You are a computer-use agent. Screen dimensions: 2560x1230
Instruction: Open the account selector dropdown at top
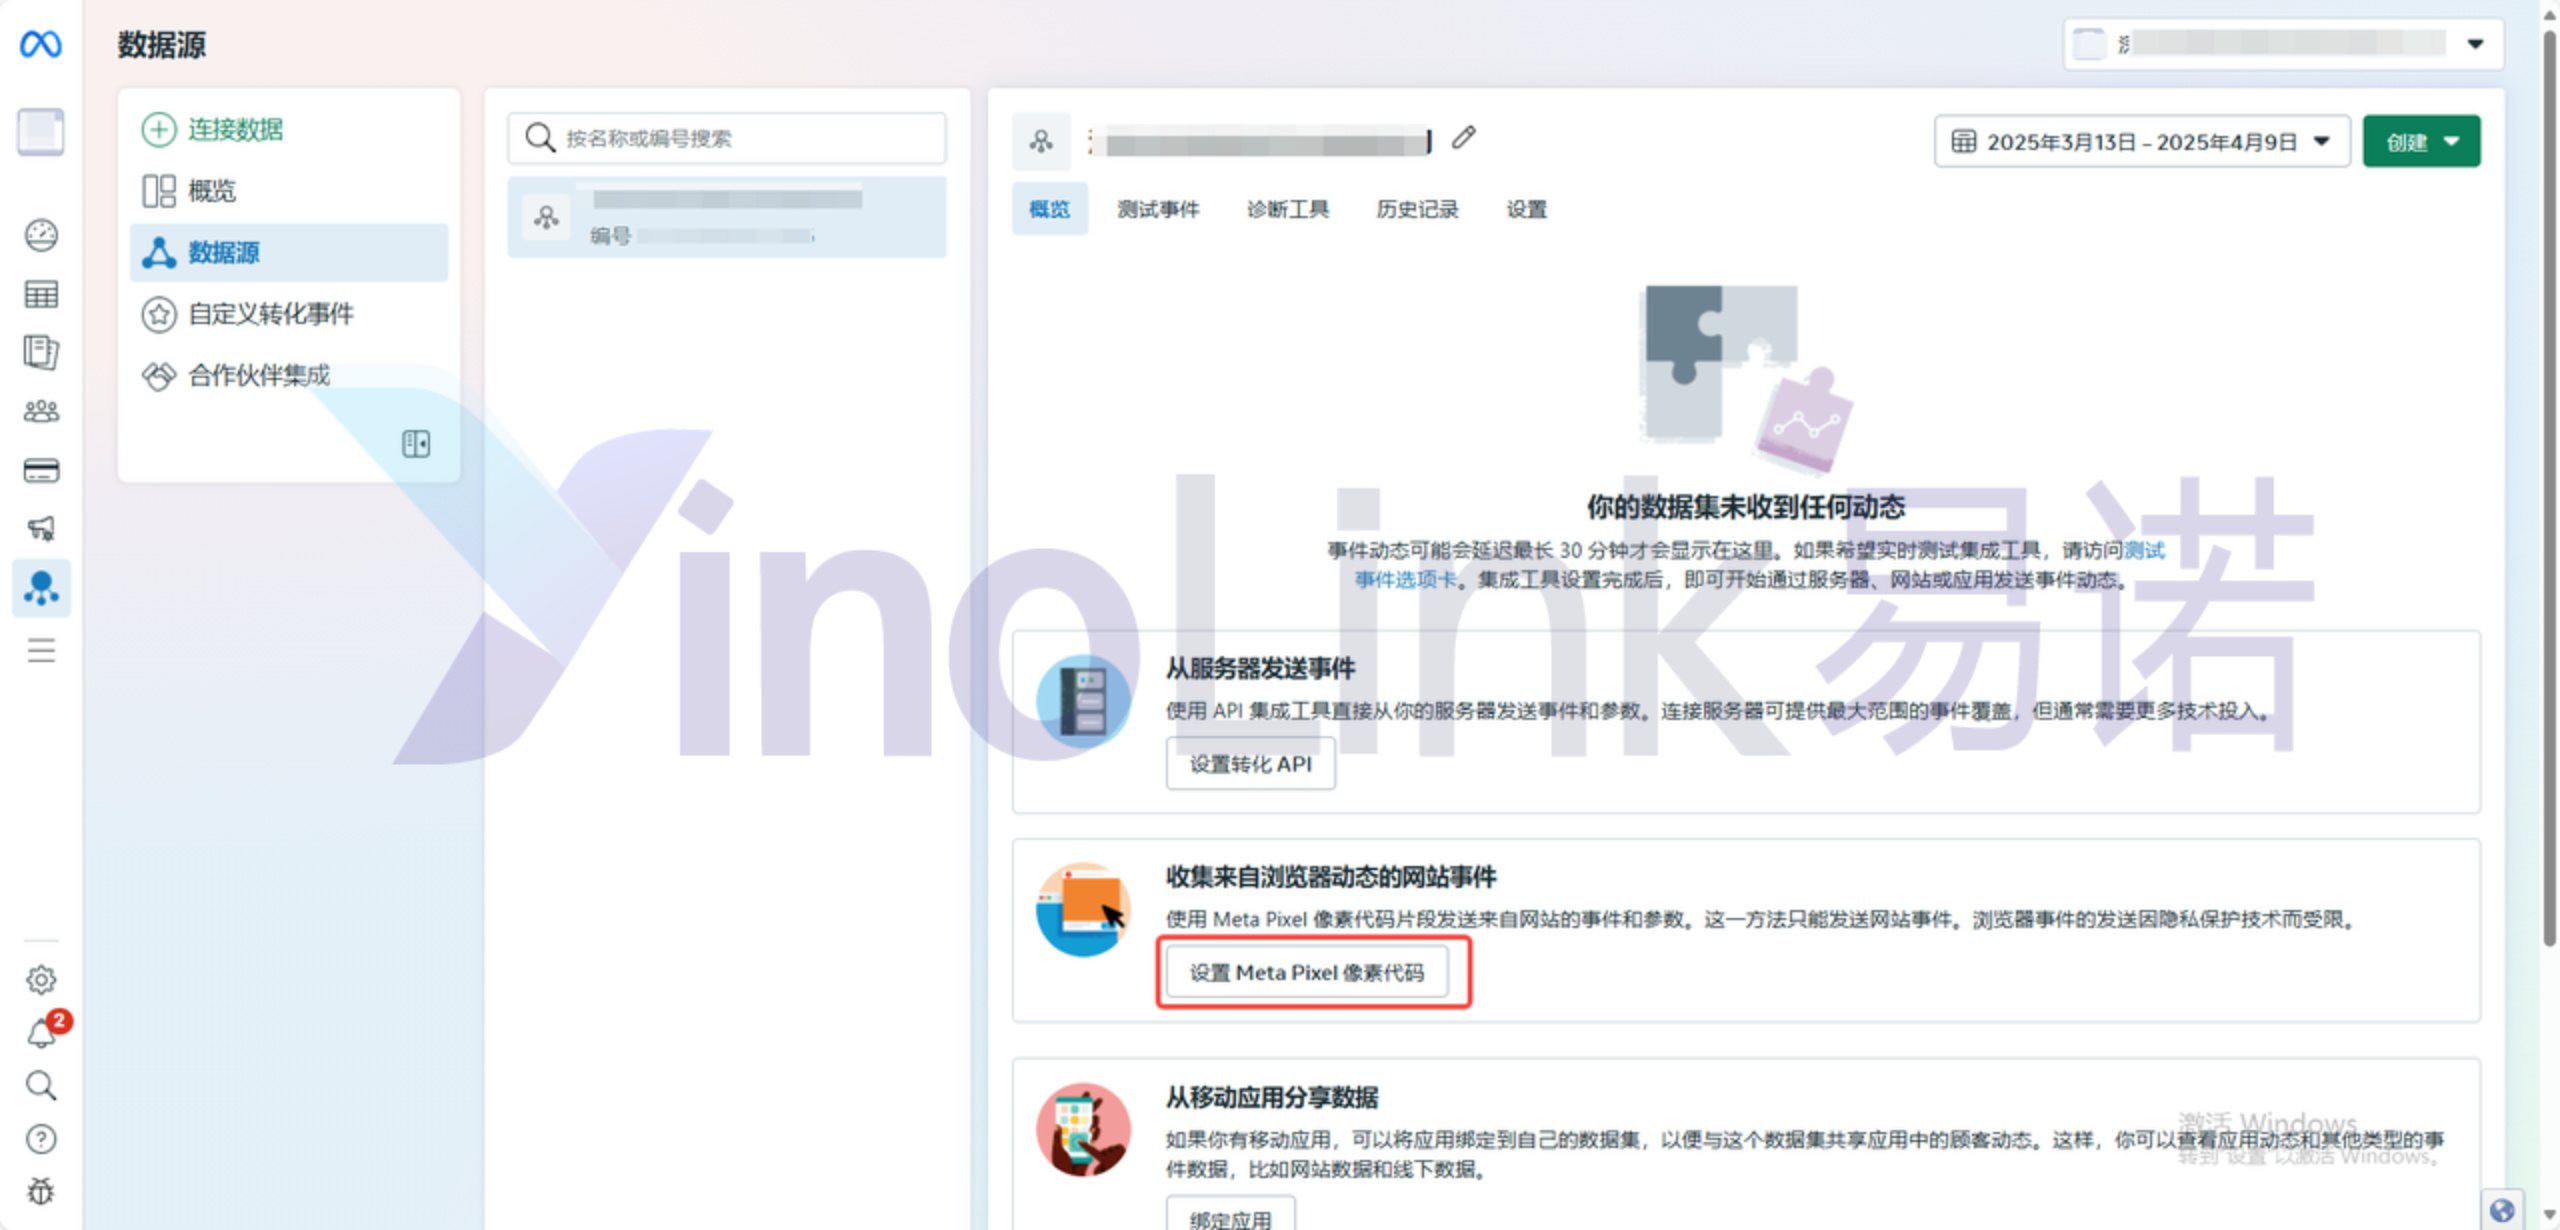2284,44
